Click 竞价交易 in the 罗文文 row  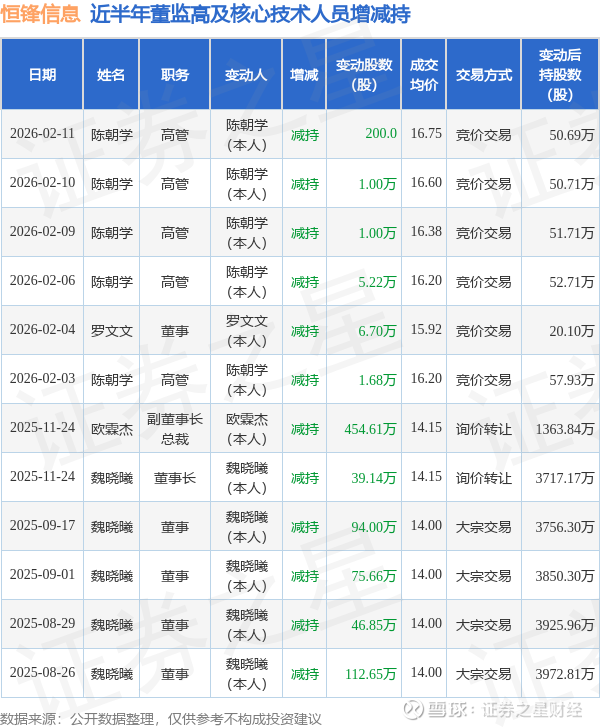pyautogui.click(x=483, y=331)
